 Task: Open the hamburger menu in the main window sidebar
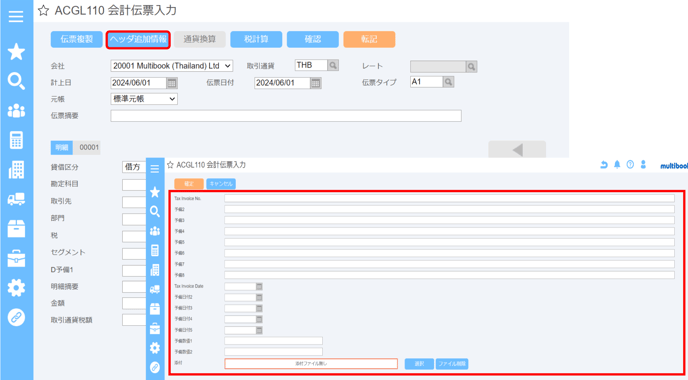click(16, 17)
